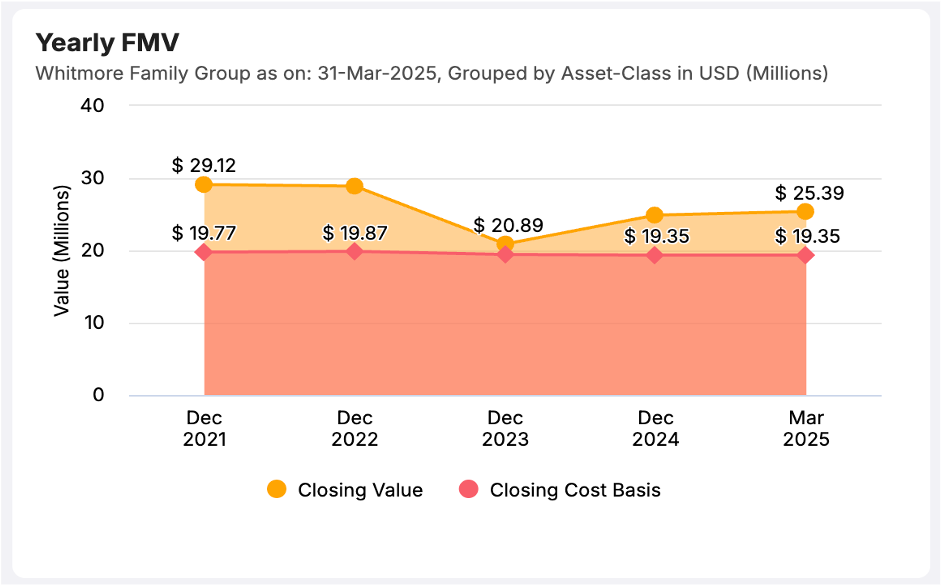Click the Yearly FMV chart title
This screenshot has width=941, height=585.
[107, 42]
